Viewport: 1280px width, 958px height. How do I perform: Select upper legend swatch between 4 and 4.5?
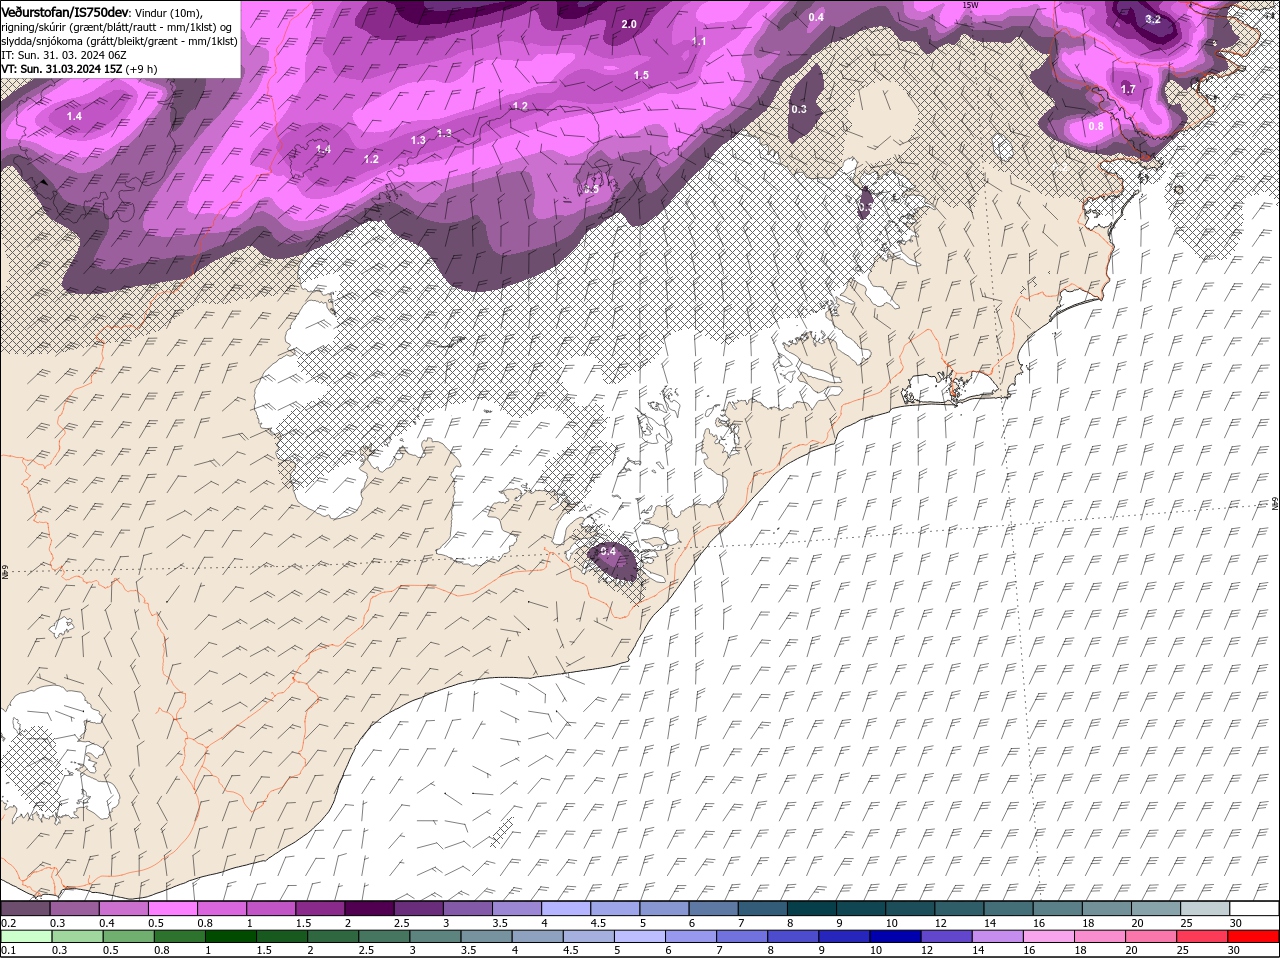tap(565, 908)
